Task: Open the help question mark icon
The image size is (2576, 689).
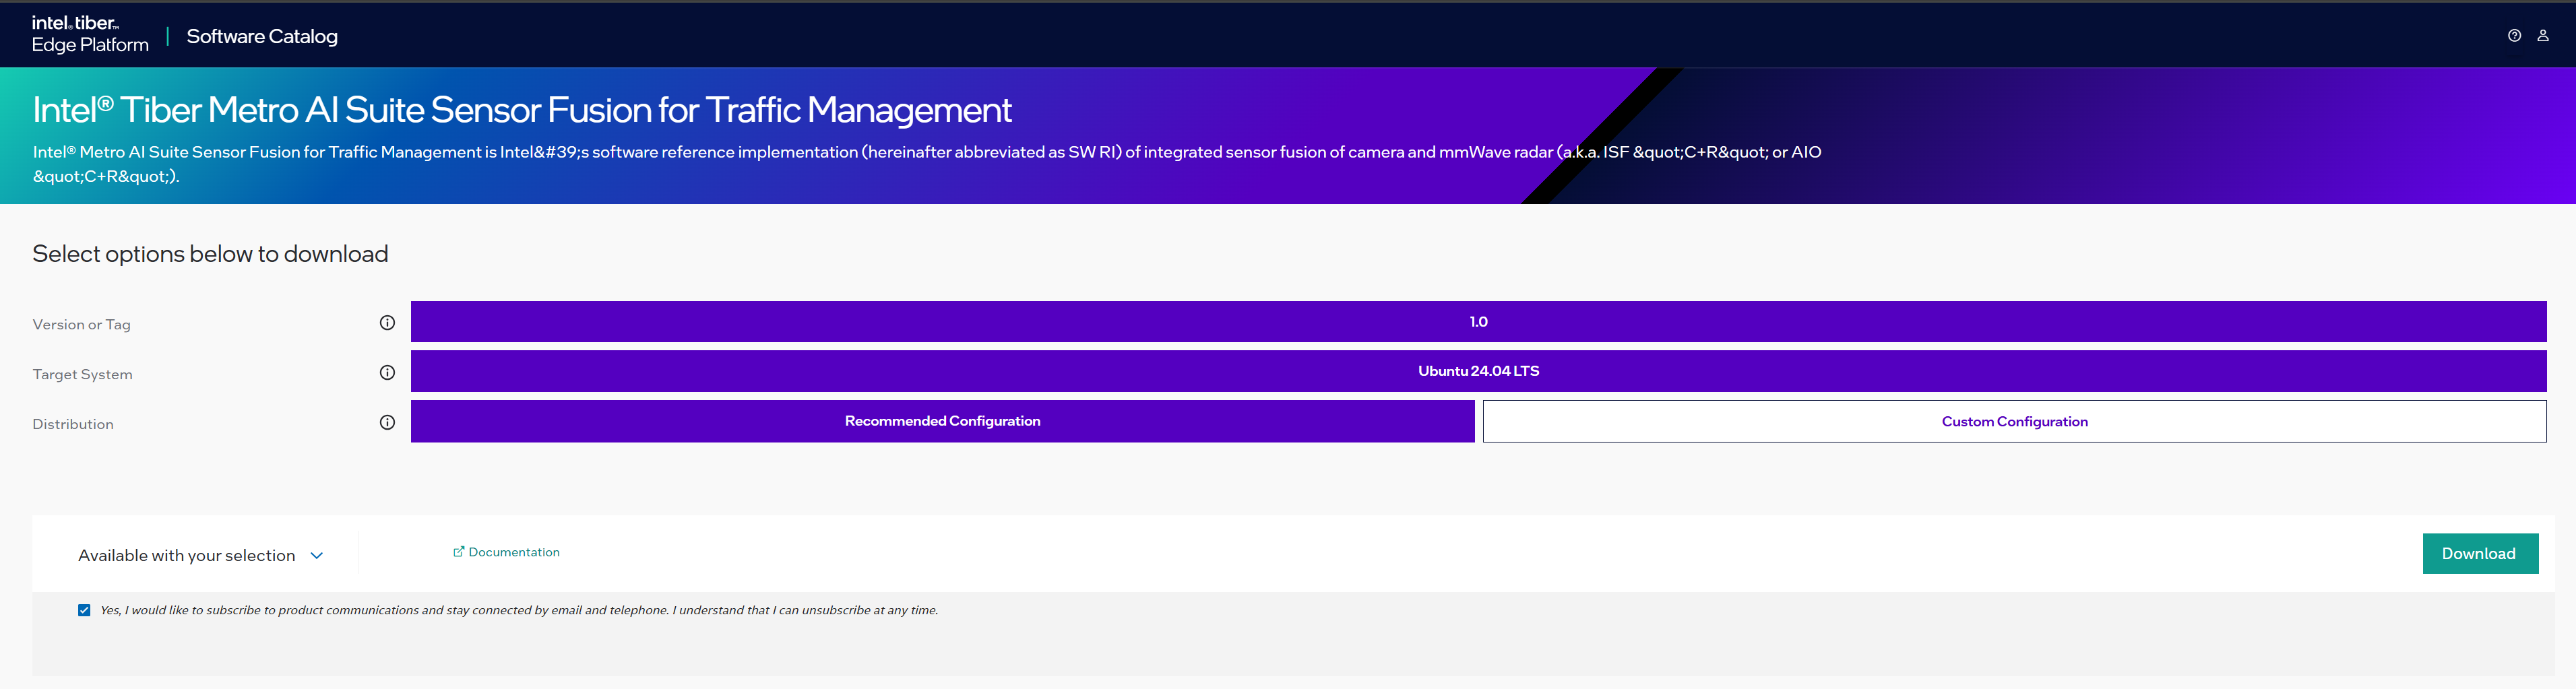Action: tap(2514, 35)
